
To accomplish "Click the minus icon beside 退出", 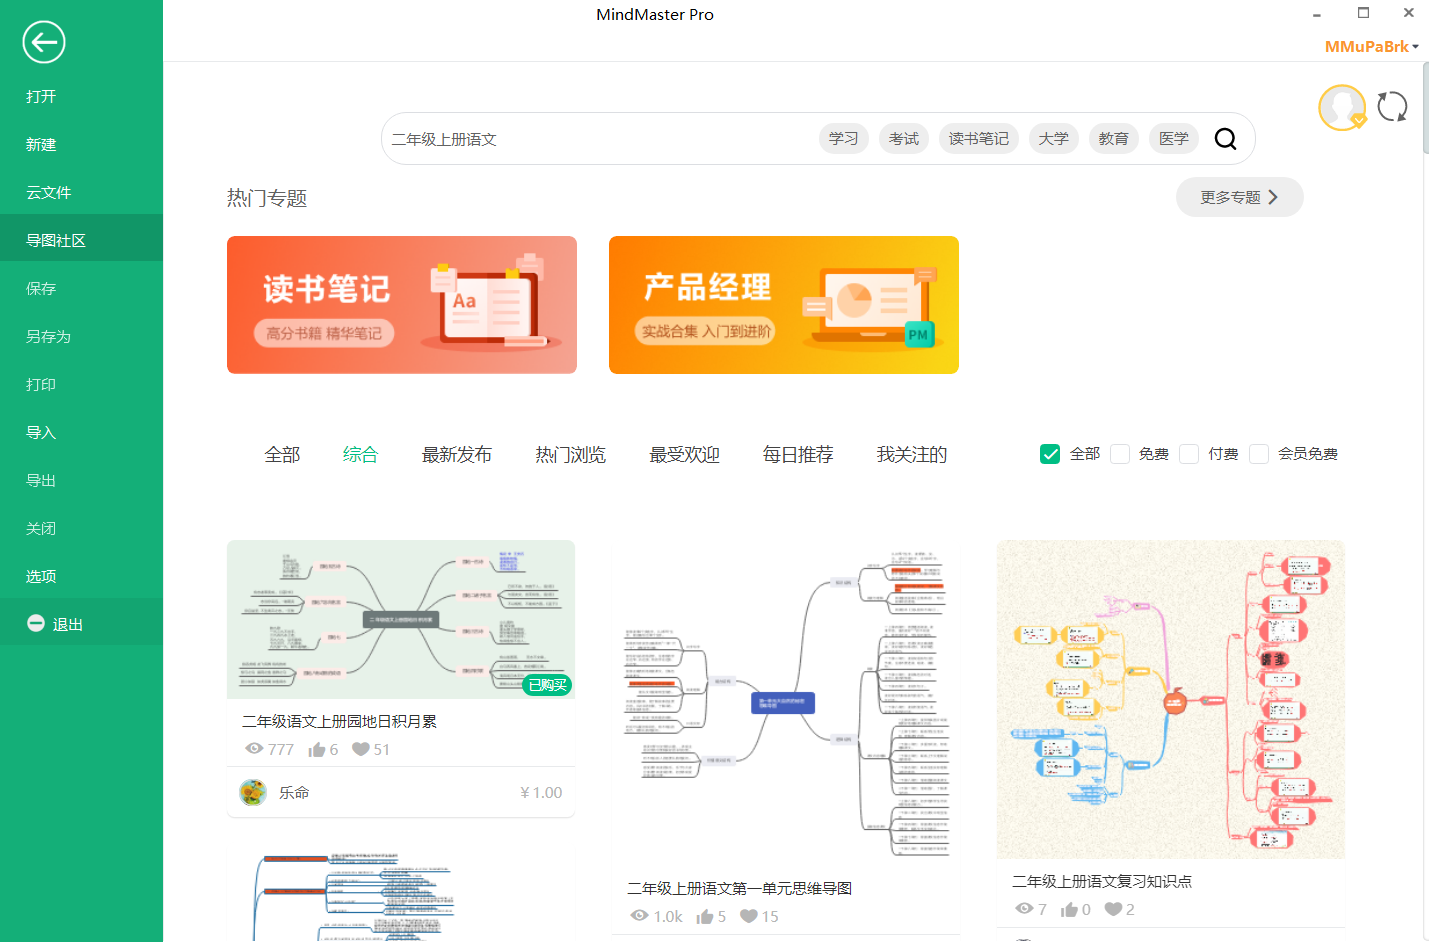I will tap(36, 623).
